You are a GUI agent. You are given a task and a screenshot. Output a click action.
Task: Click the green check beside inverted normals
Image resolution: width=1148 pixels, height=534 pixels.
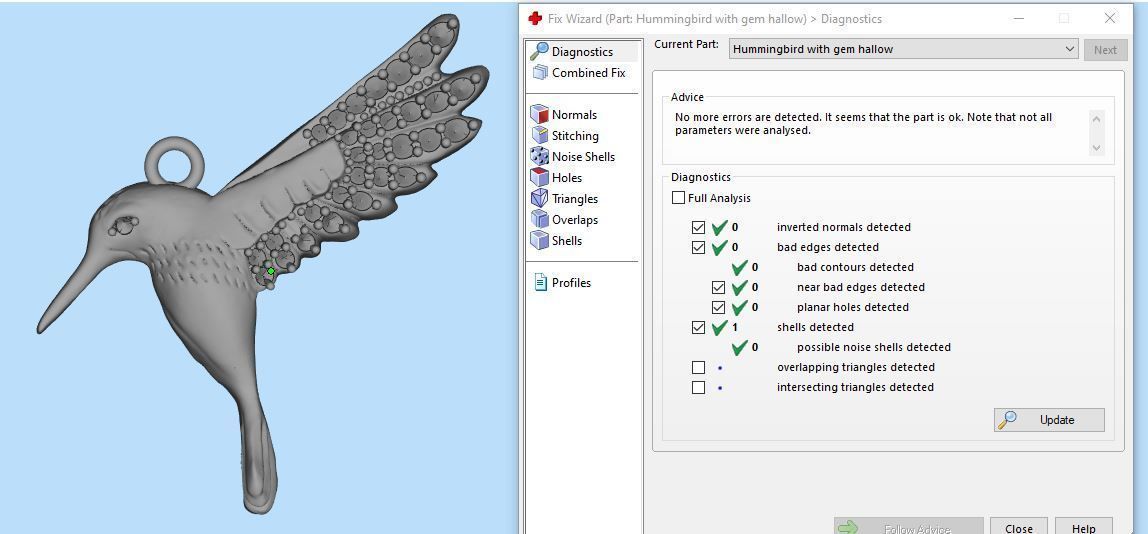click(x=719, y=227)
